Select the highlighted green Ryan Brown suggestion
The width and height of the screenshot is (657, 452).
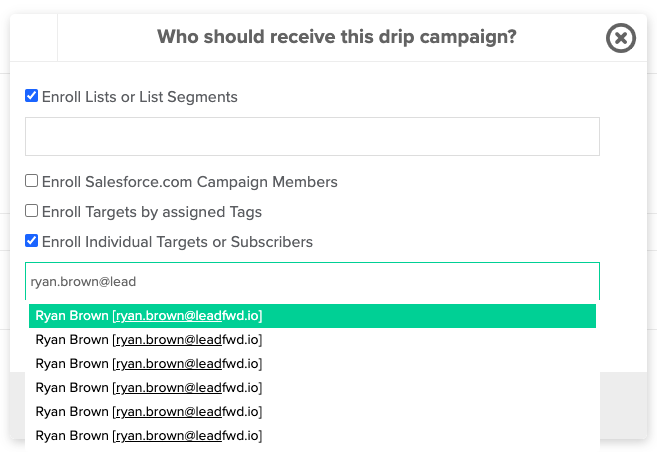coord(312,316)
